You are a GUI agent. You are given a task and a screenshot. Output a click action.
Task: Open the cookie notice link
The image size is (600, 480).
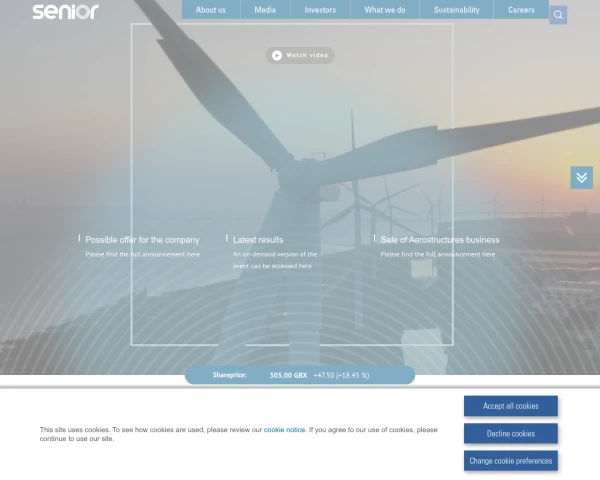(284, 430)
